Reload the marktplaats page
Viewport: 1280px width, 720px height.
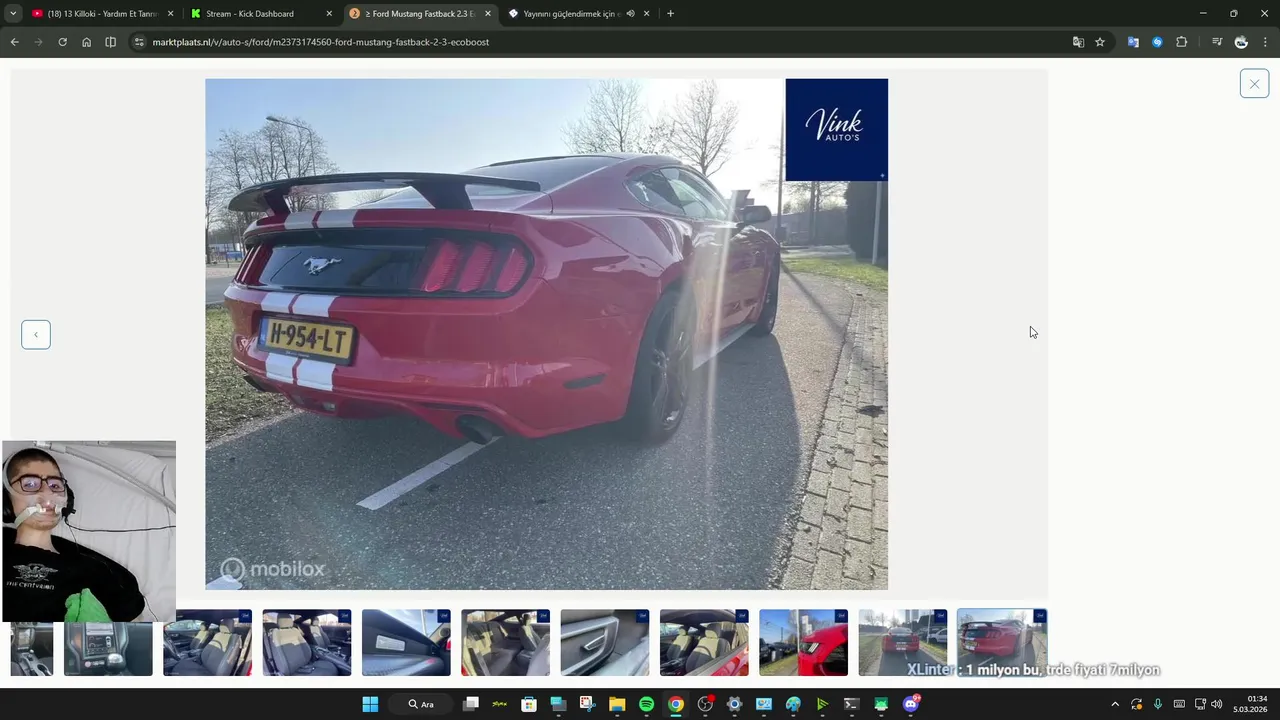click(62, 42)
